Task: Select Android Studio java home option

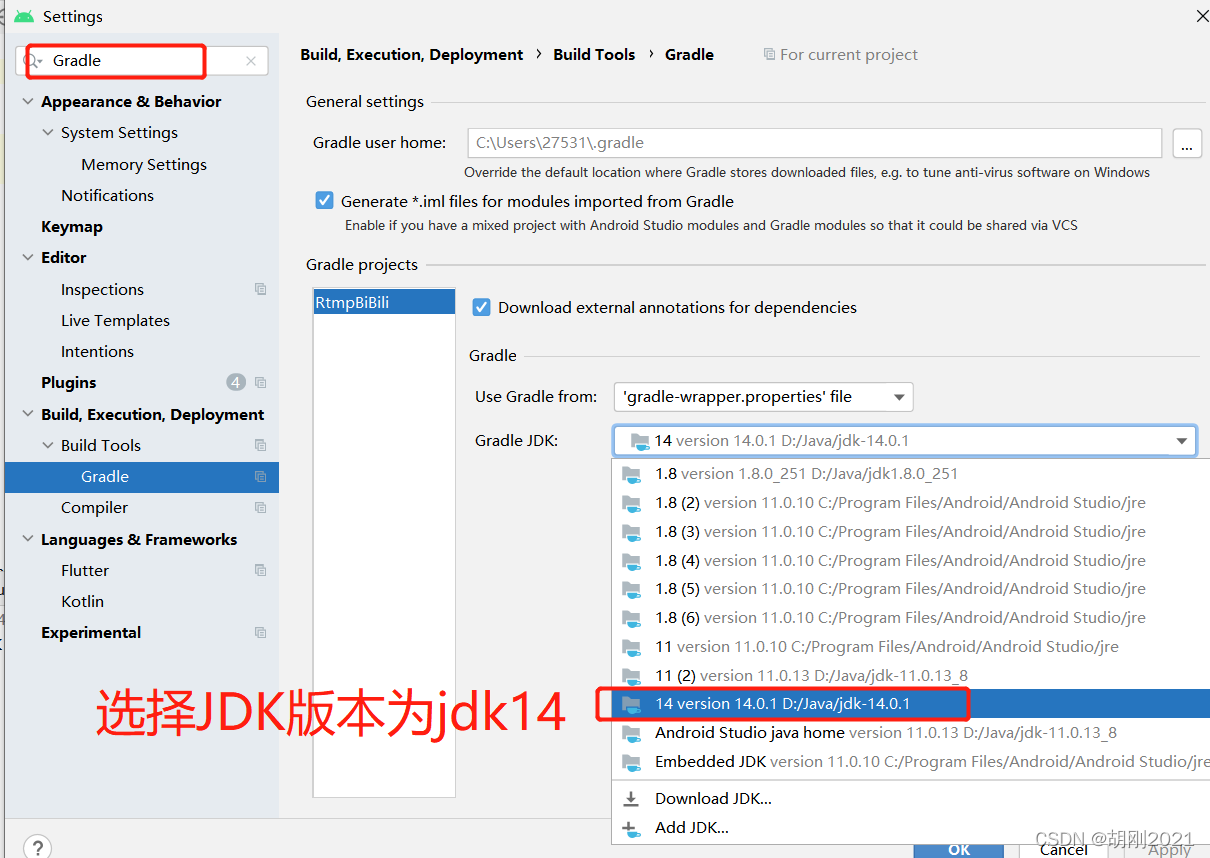Action: [x=910, y=733]
